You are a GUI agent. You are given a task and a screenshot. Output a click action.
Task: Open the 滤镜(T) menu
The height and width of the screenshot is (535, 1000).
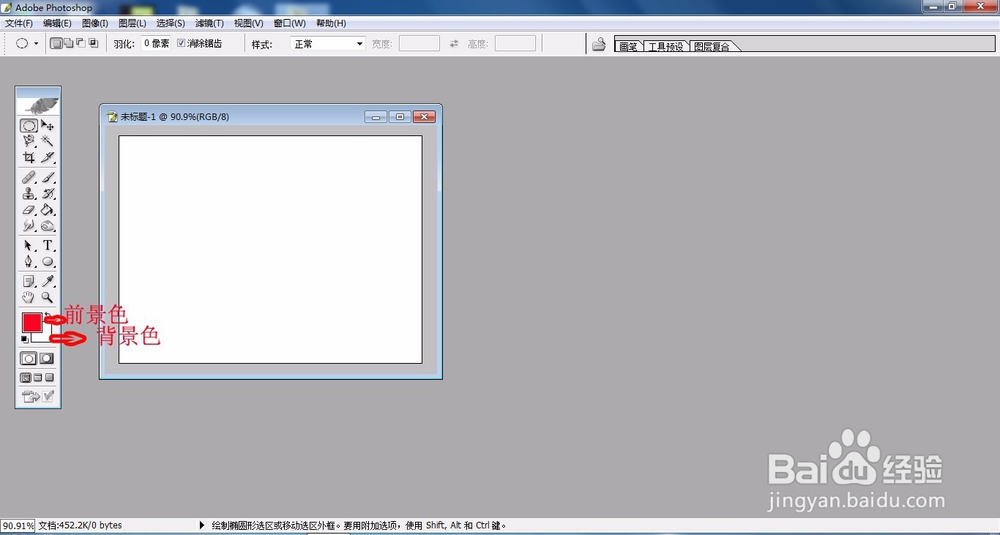pyautogui.click(x=209, y=23)
